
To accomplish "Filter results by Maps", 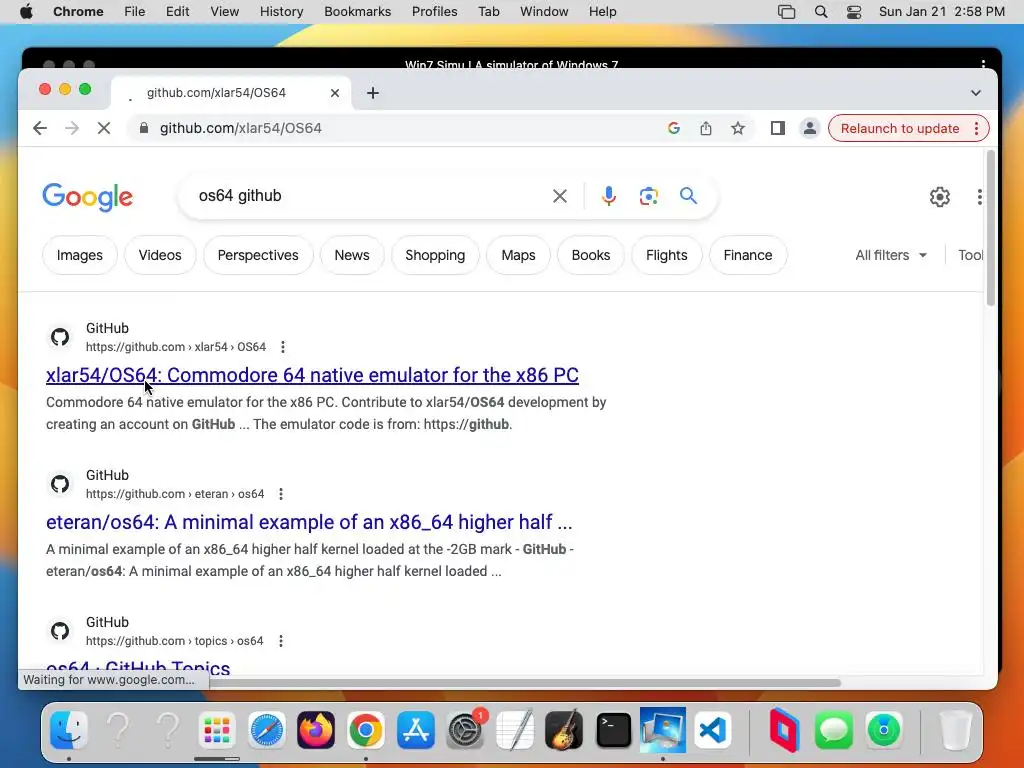I will (519, 255).
